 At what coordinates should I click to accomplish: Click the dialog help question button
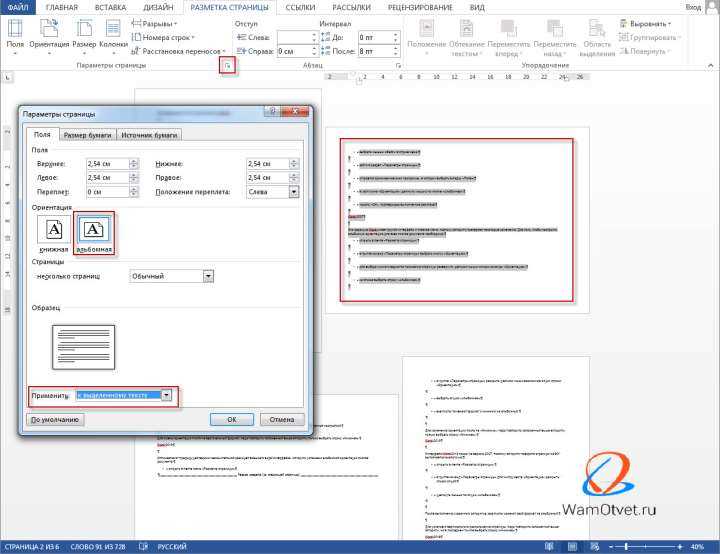pyautogui.click(x=273, y=111)
